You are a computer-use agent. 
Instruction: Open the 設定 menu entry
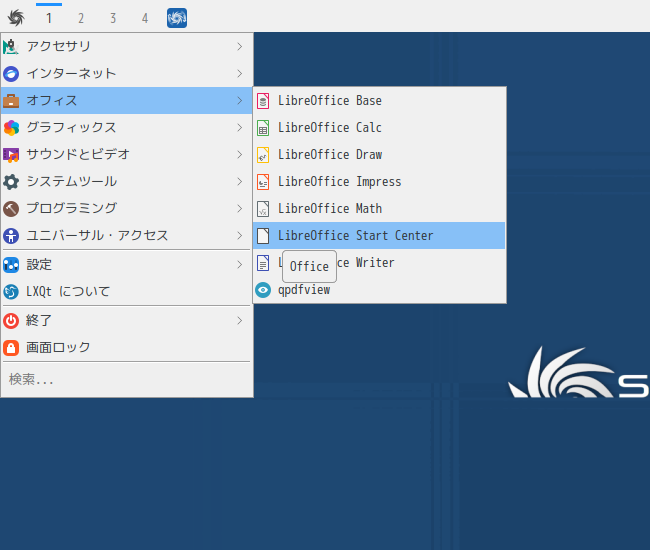126,264
